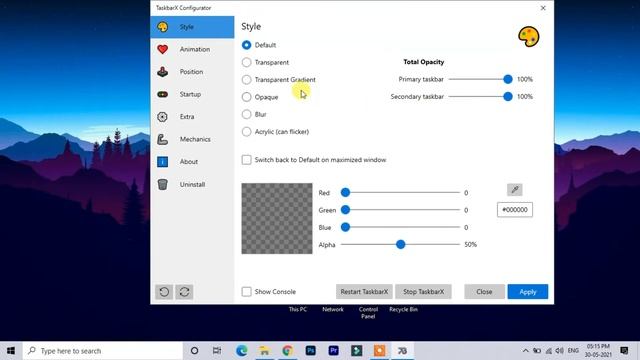Image resolution: width=640 pixels, height=360 pixels.
Task: Open Task View on taskbar
Action: point(217,351)
